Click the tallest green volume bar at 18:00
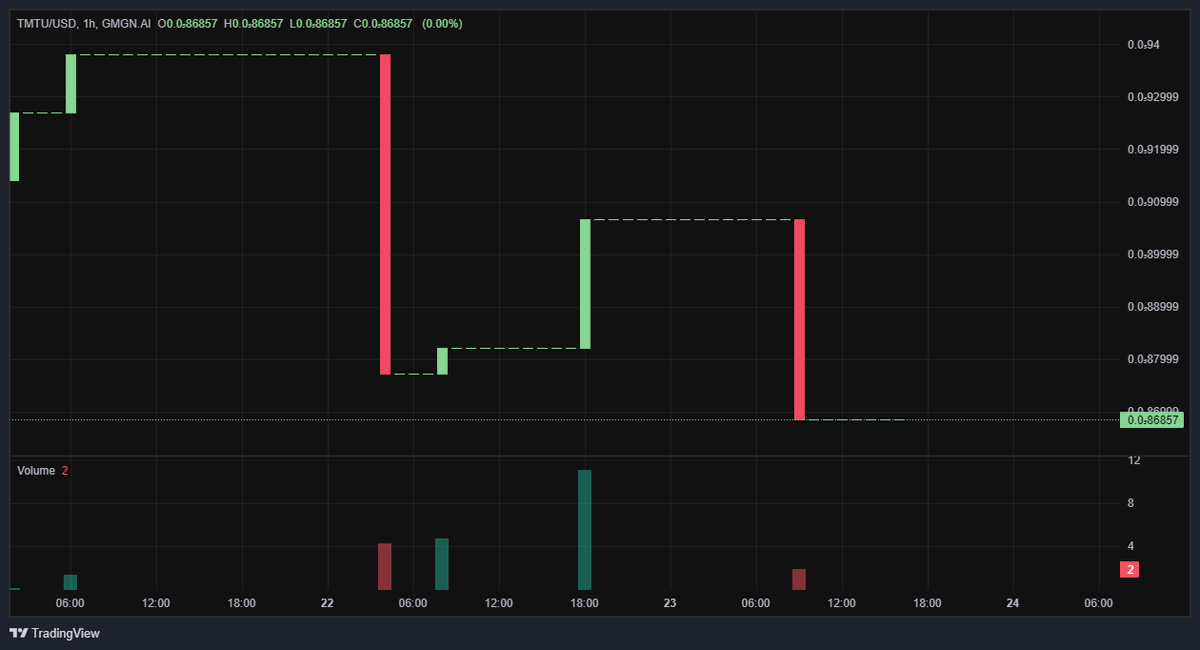This screenshot has height=650, width=1200. (x=585, y=530)
